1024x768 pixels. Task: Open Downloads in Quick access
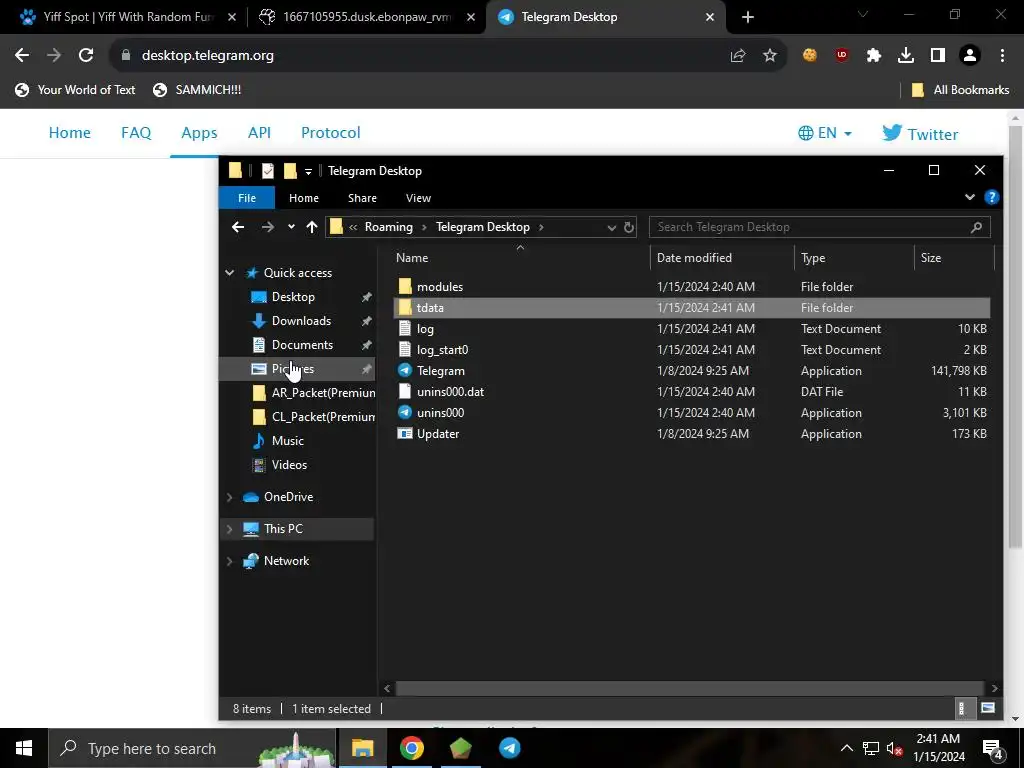[x=301, y=321]
